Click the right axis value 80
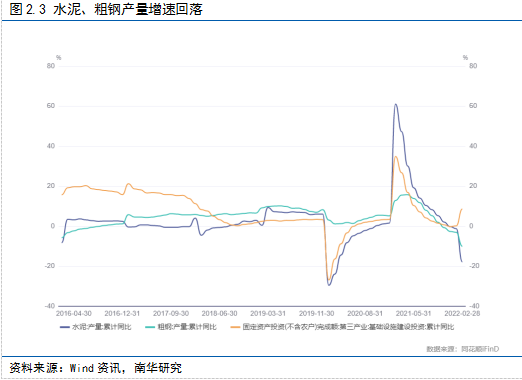Screen dimensions: 522x380 (x=473, y=66)
